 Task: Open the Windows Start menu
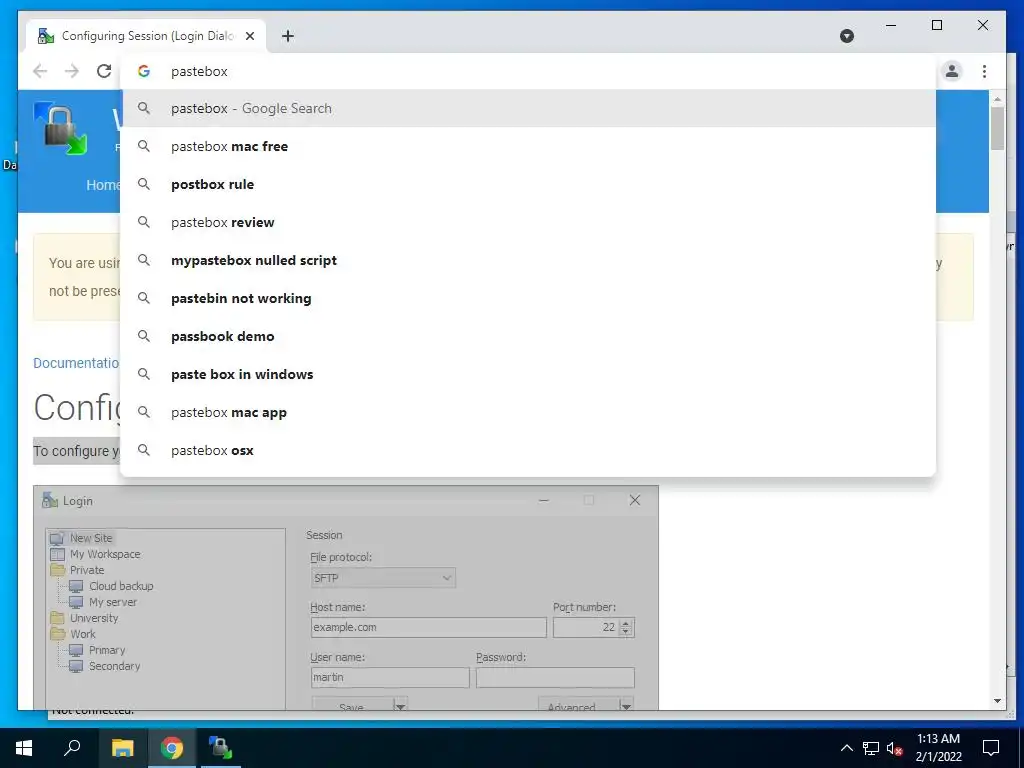click(24, 748)
